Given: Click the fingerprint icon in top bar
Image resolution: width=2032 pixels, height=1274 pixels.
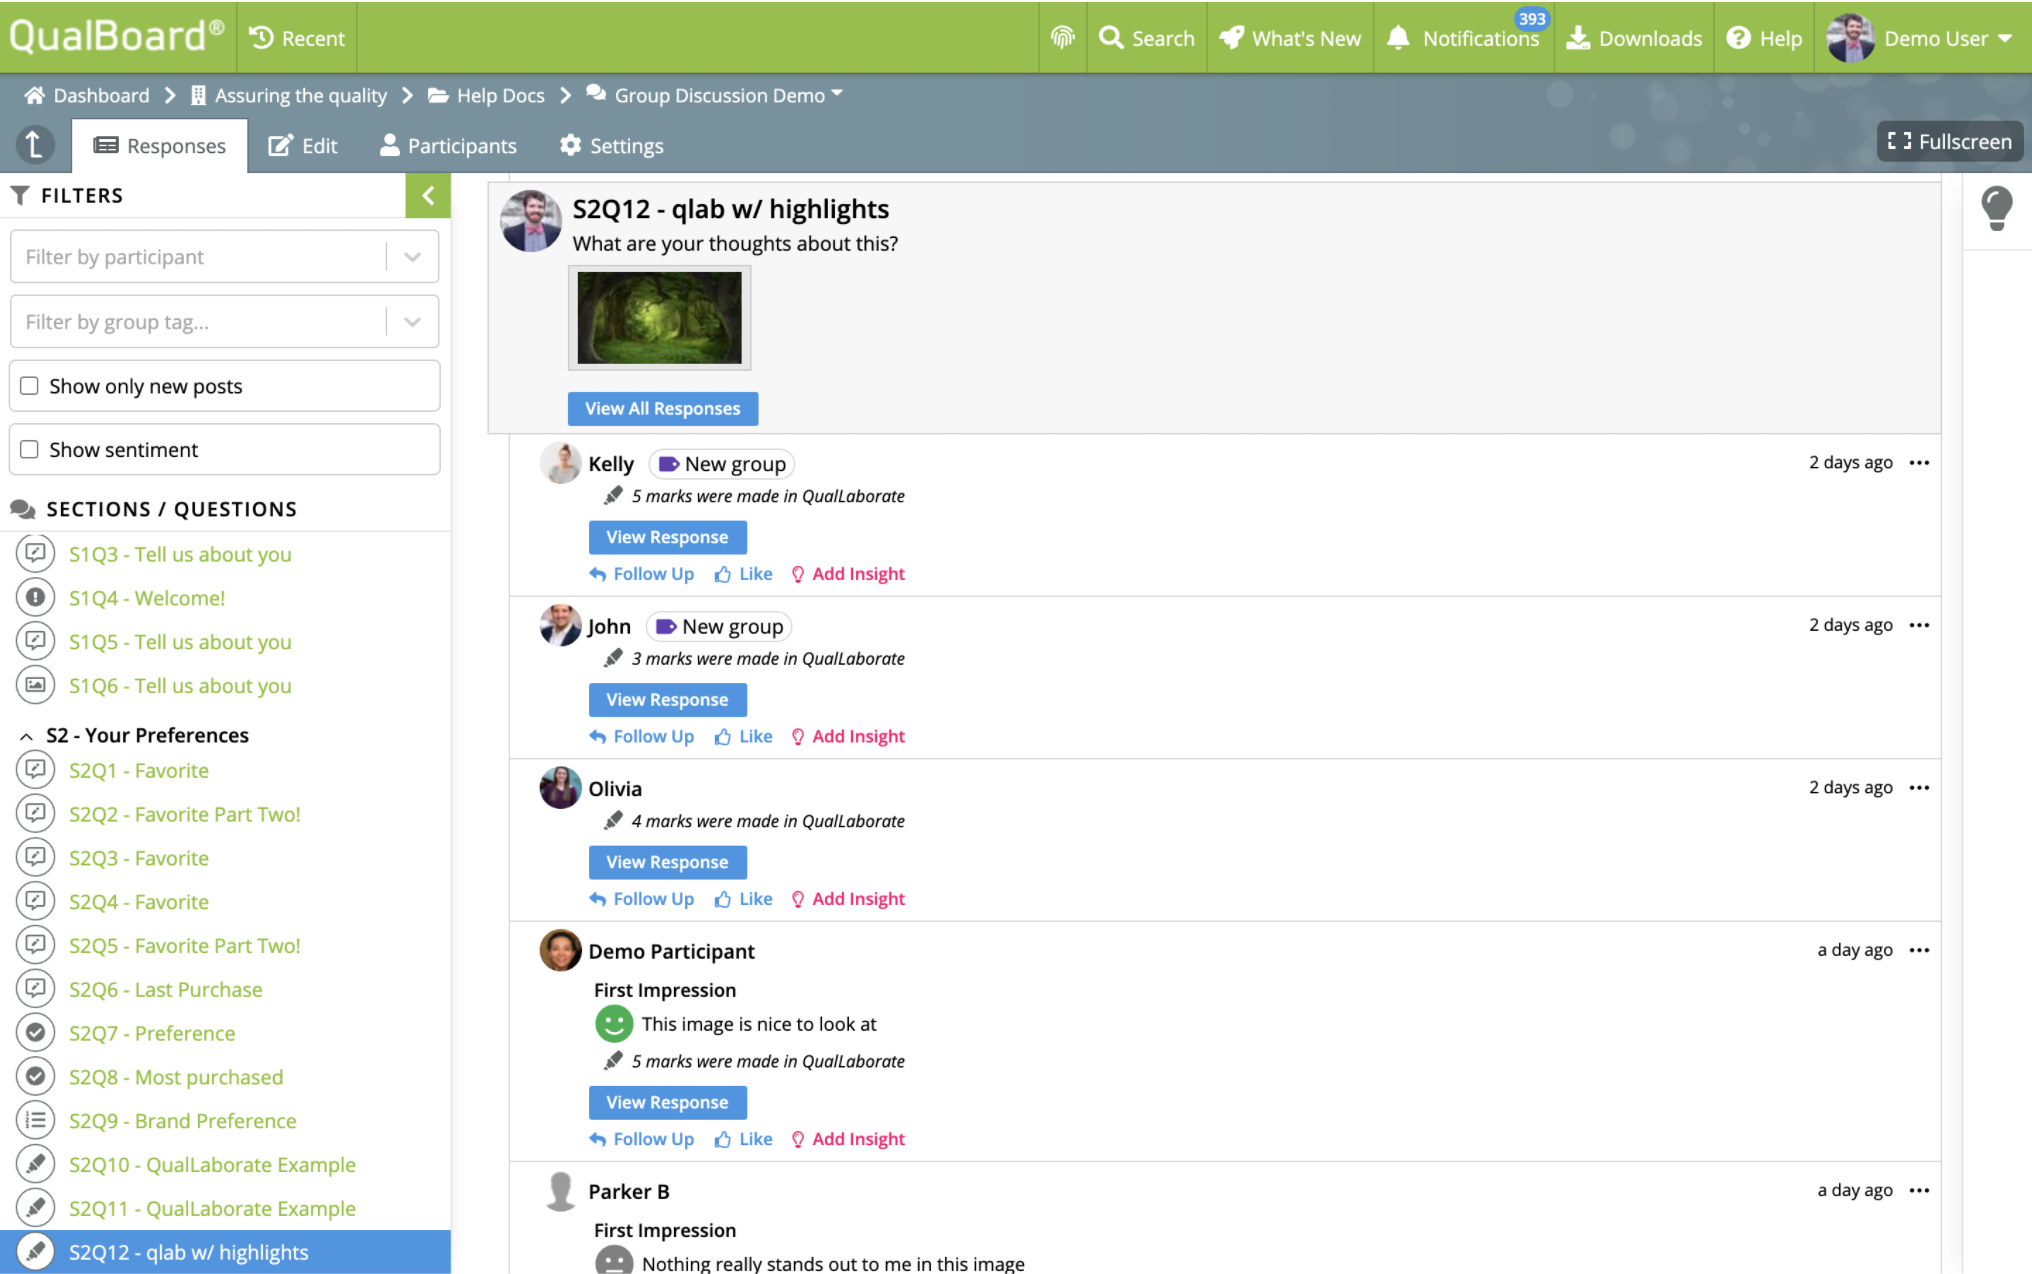Looking at the screenshot, I should [x=1062, y=38].
